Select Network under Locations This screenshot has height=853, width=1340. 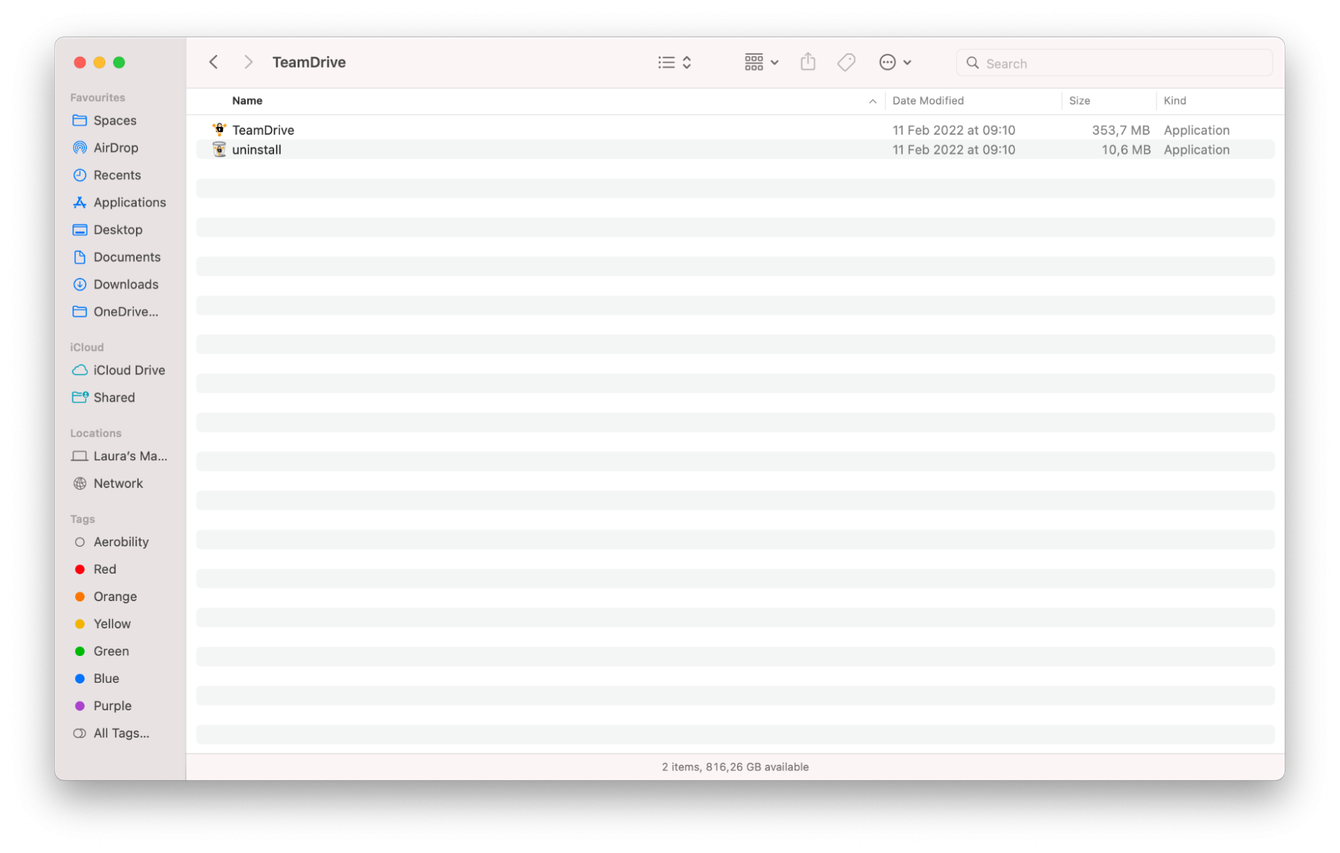point(118,483)
